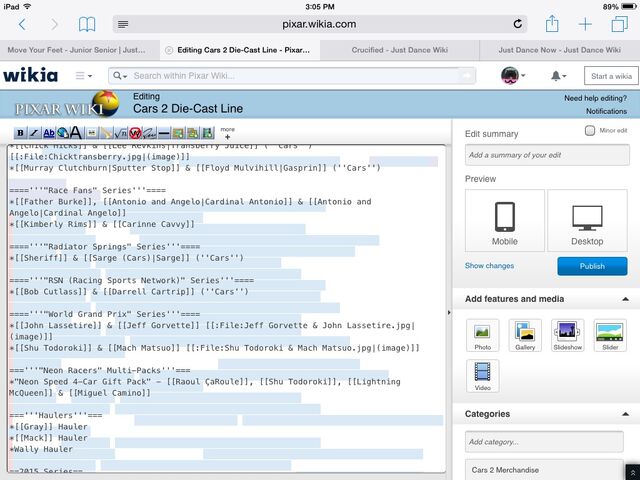Add a Photo to the article

tap(482, 336)
